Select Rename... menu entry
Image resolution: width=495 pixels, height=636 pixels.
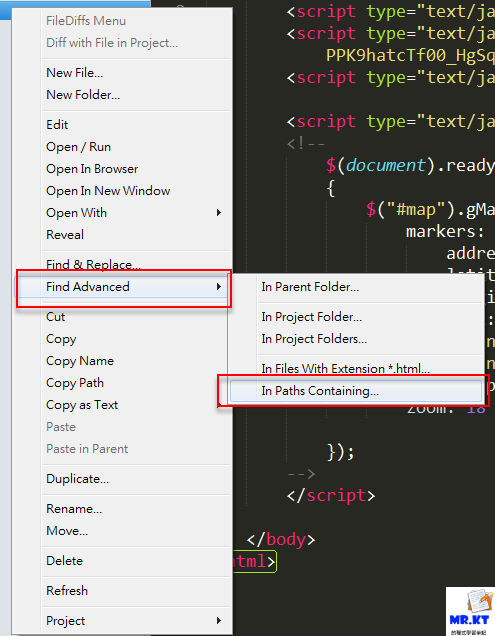click(x=74, y=509)
